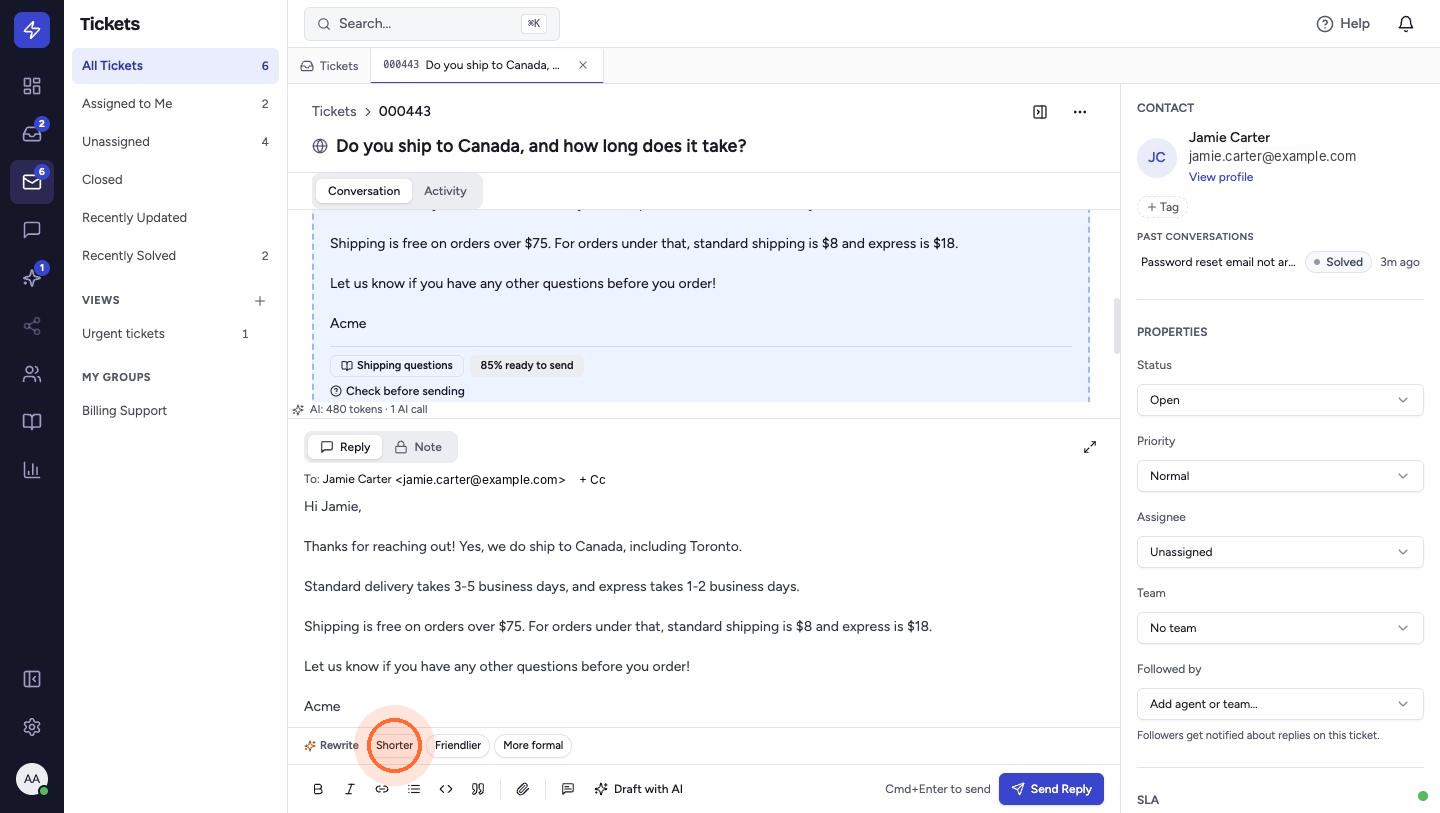This screenshot has width=1440, height=813.
Task: Select the Reply tab
Action: 345,447
